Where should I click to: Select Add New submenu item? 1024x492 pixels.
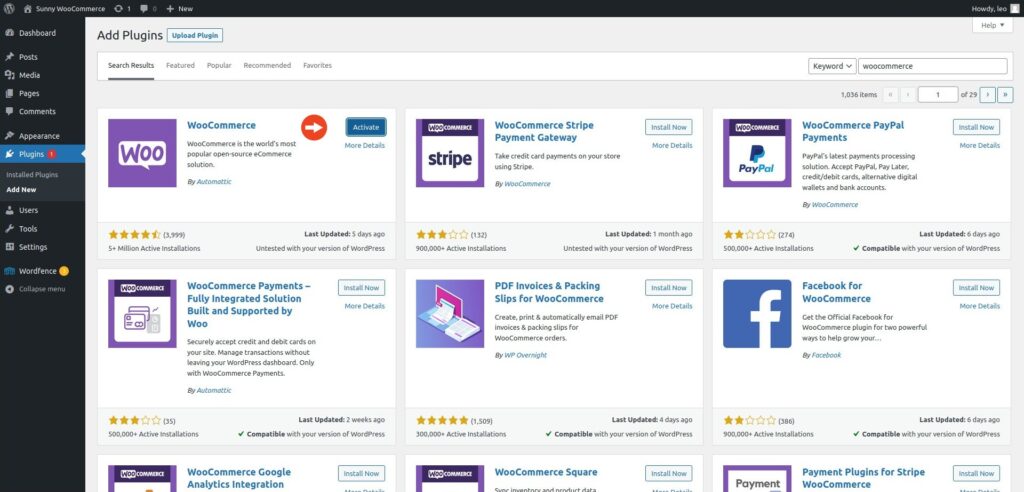point(21,189)
